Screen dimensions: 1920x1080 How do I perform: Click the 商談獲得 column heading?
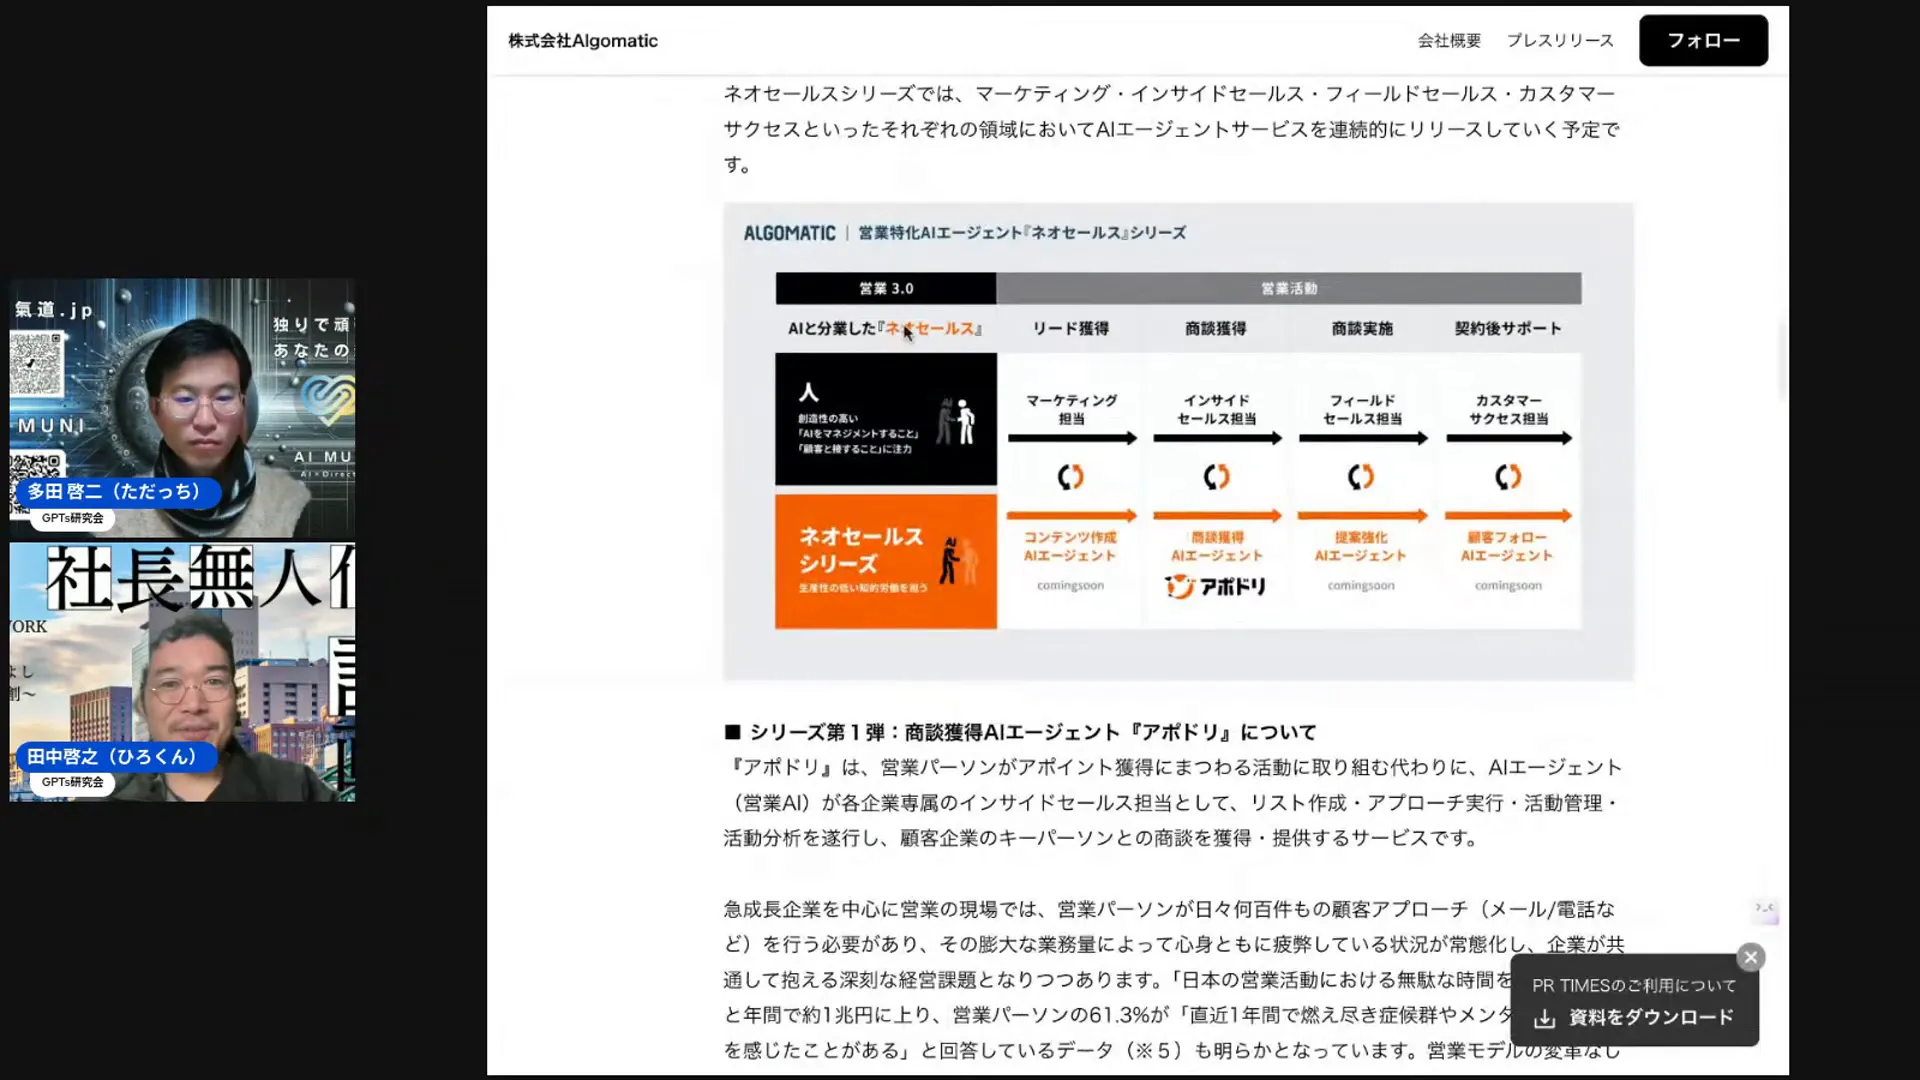coord(1216,328)
